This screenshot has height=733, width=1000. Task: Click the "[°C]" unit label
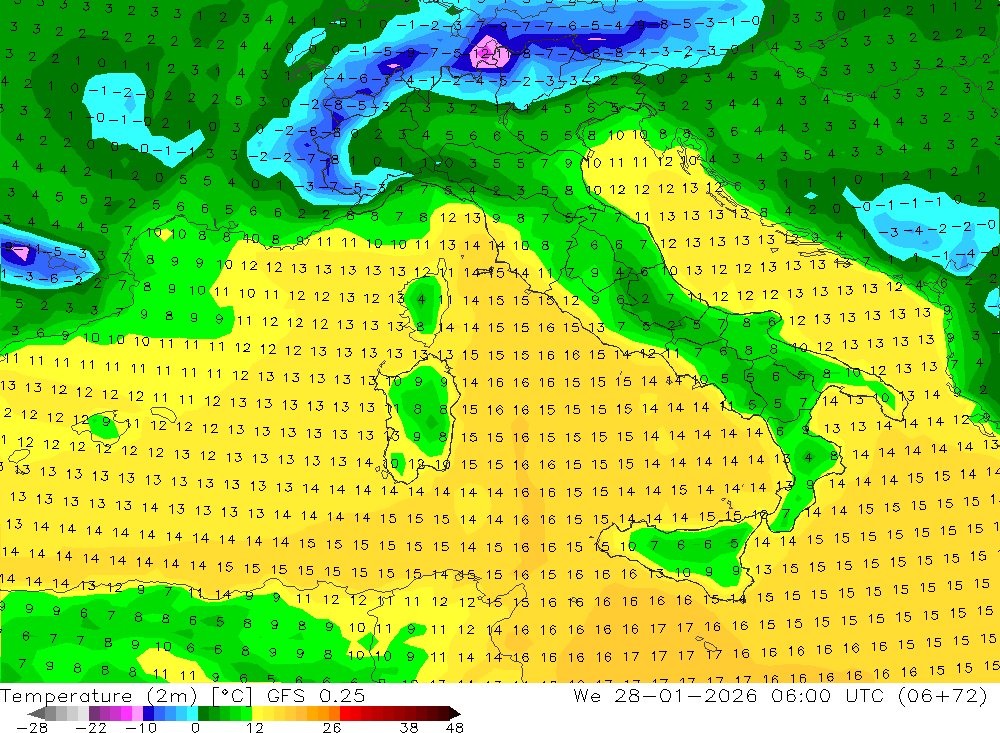[x=232, y=696]
